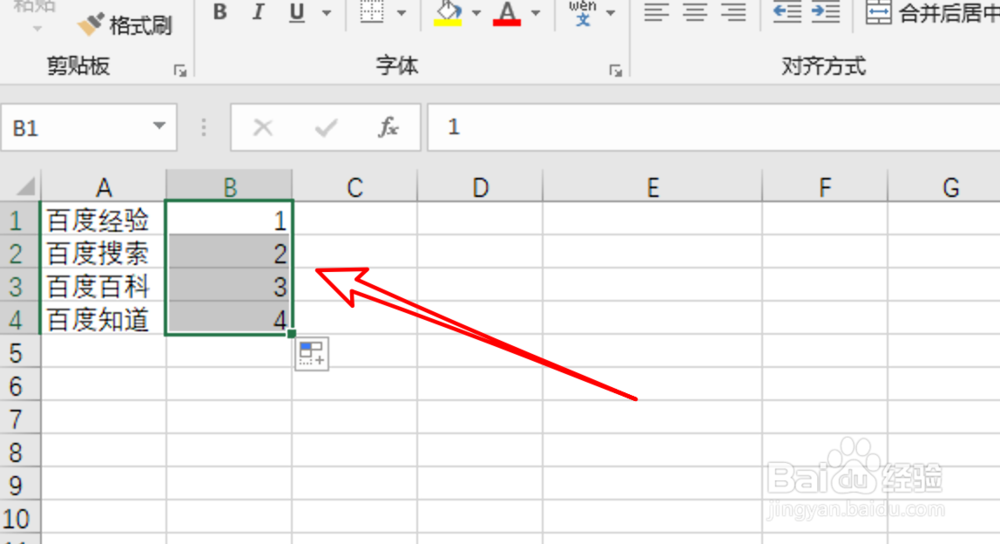Select row 4 header
This screenshot has height=544, width=1000.
pyautogui.click(x=19, y=320)
